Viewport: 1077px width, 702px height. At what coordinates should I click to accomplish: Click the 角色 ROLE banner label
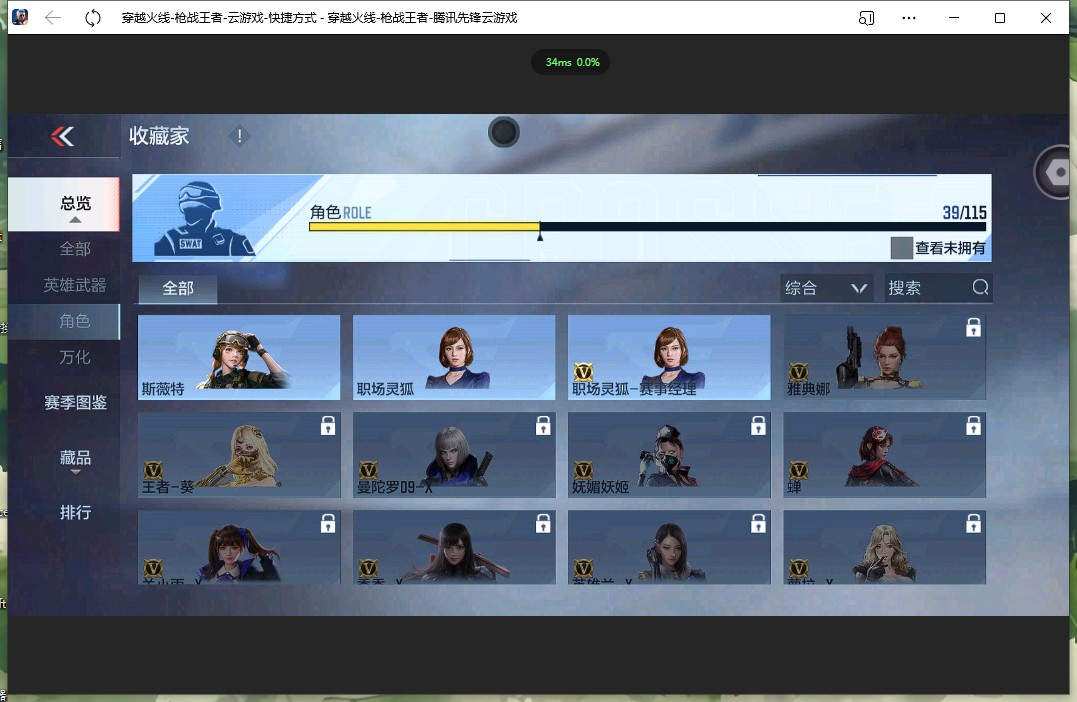341,212
